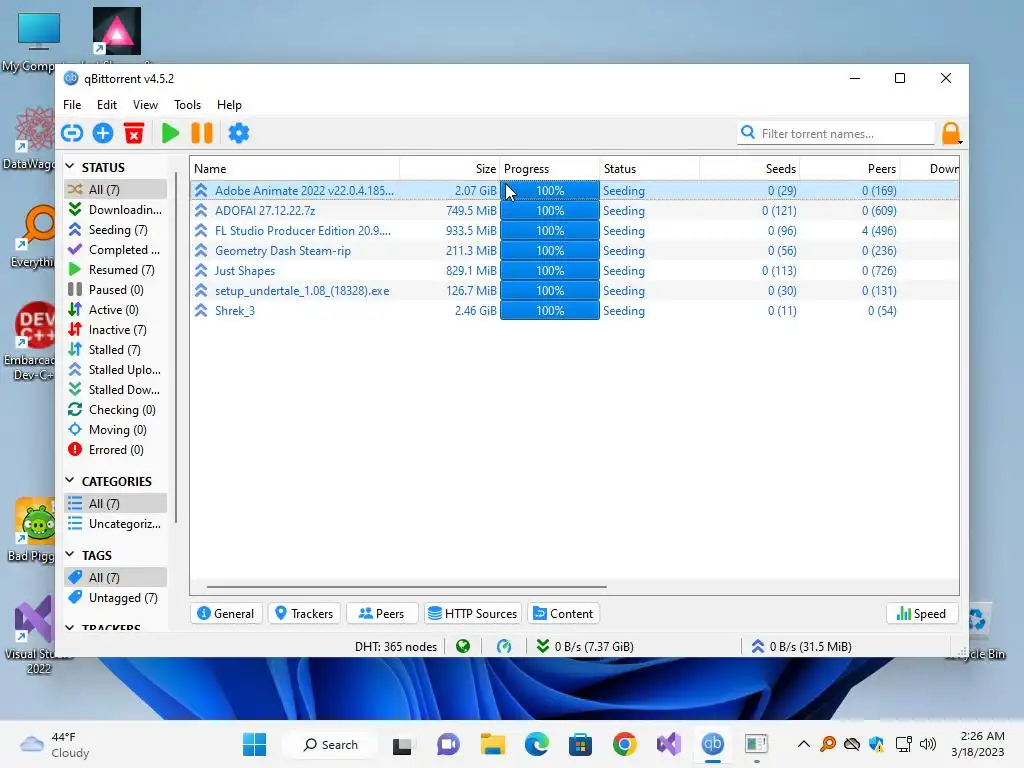Select the Stalled (7) filter
This screenshot has width=1024, height=768.
tap(116, 349)
